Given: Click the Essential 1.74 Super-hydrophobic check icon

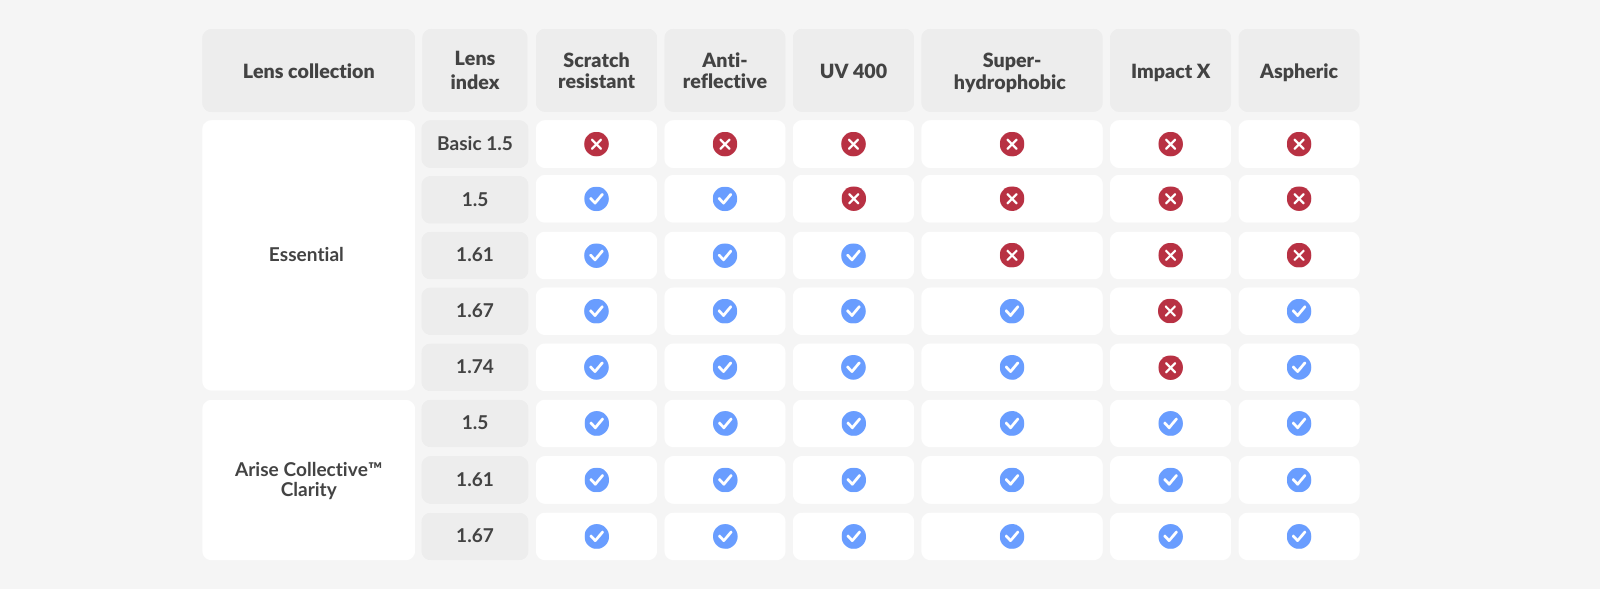Looking at the screenshot, I should coord(1012,367).
